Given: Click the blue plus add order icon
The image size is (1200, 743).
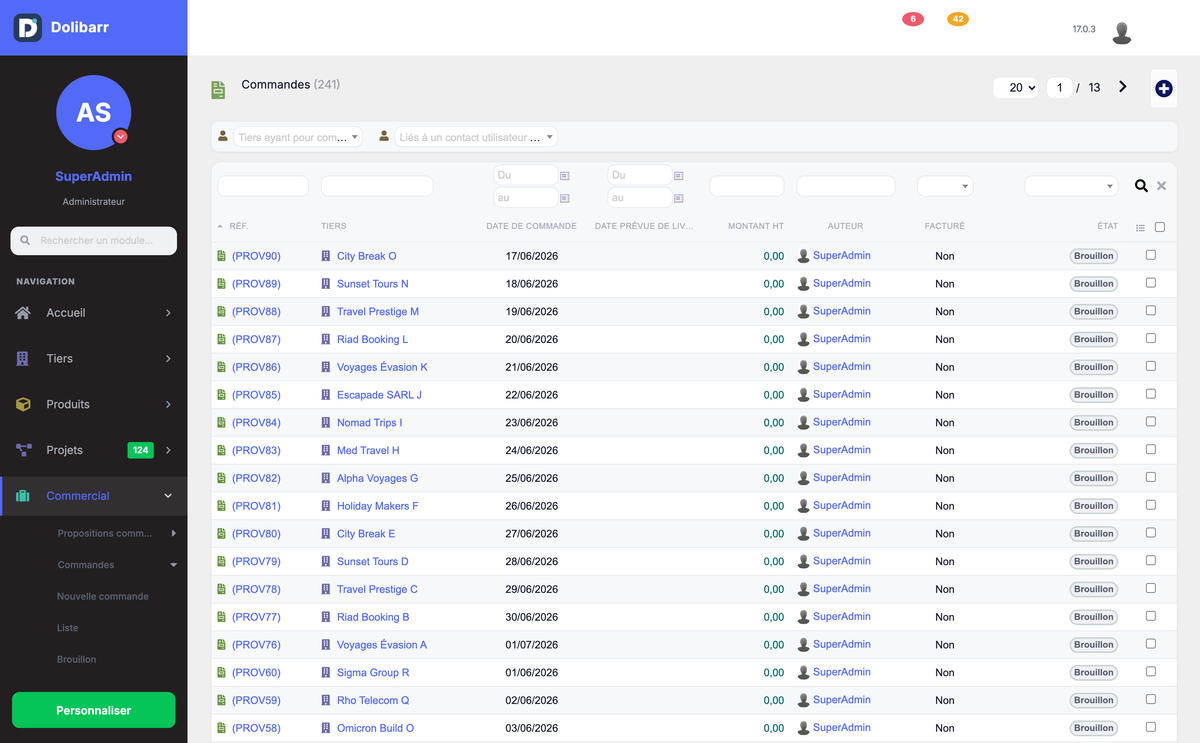Looking at the screenshot, I should pos(1164,89).
